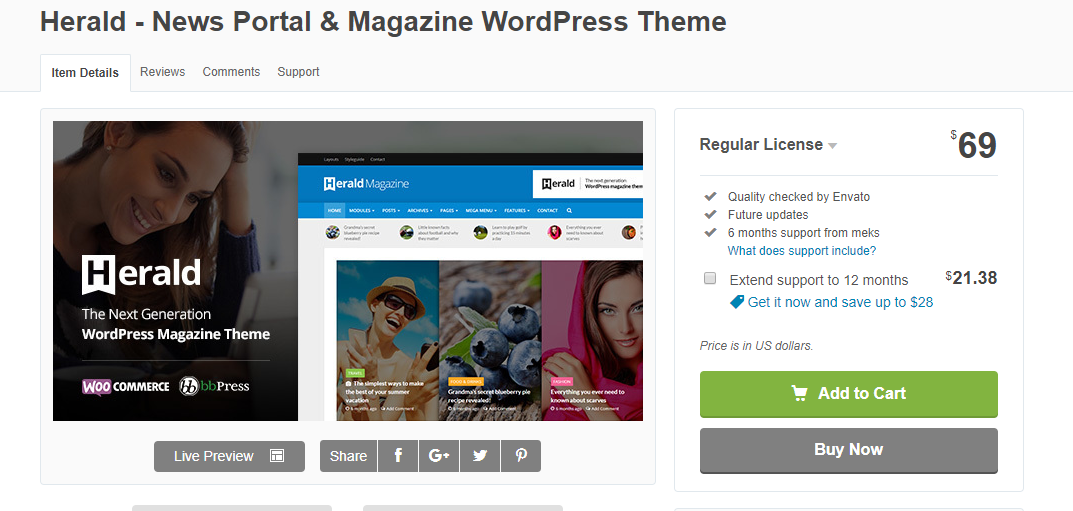Open the Herald theme preview image
The image size is (1073, 511).
tap(348, 271)
